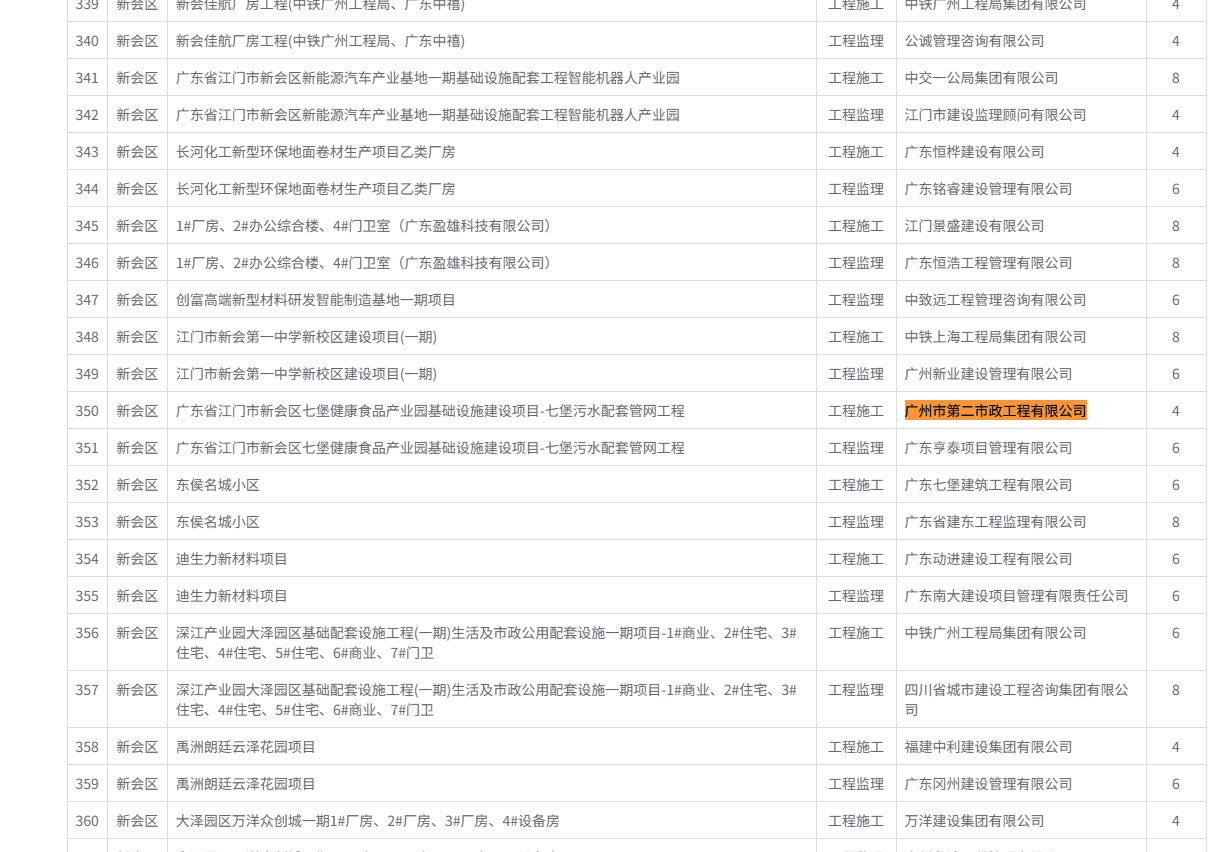
Task: Click row number 350 cell
Action: tap(87, 411)
